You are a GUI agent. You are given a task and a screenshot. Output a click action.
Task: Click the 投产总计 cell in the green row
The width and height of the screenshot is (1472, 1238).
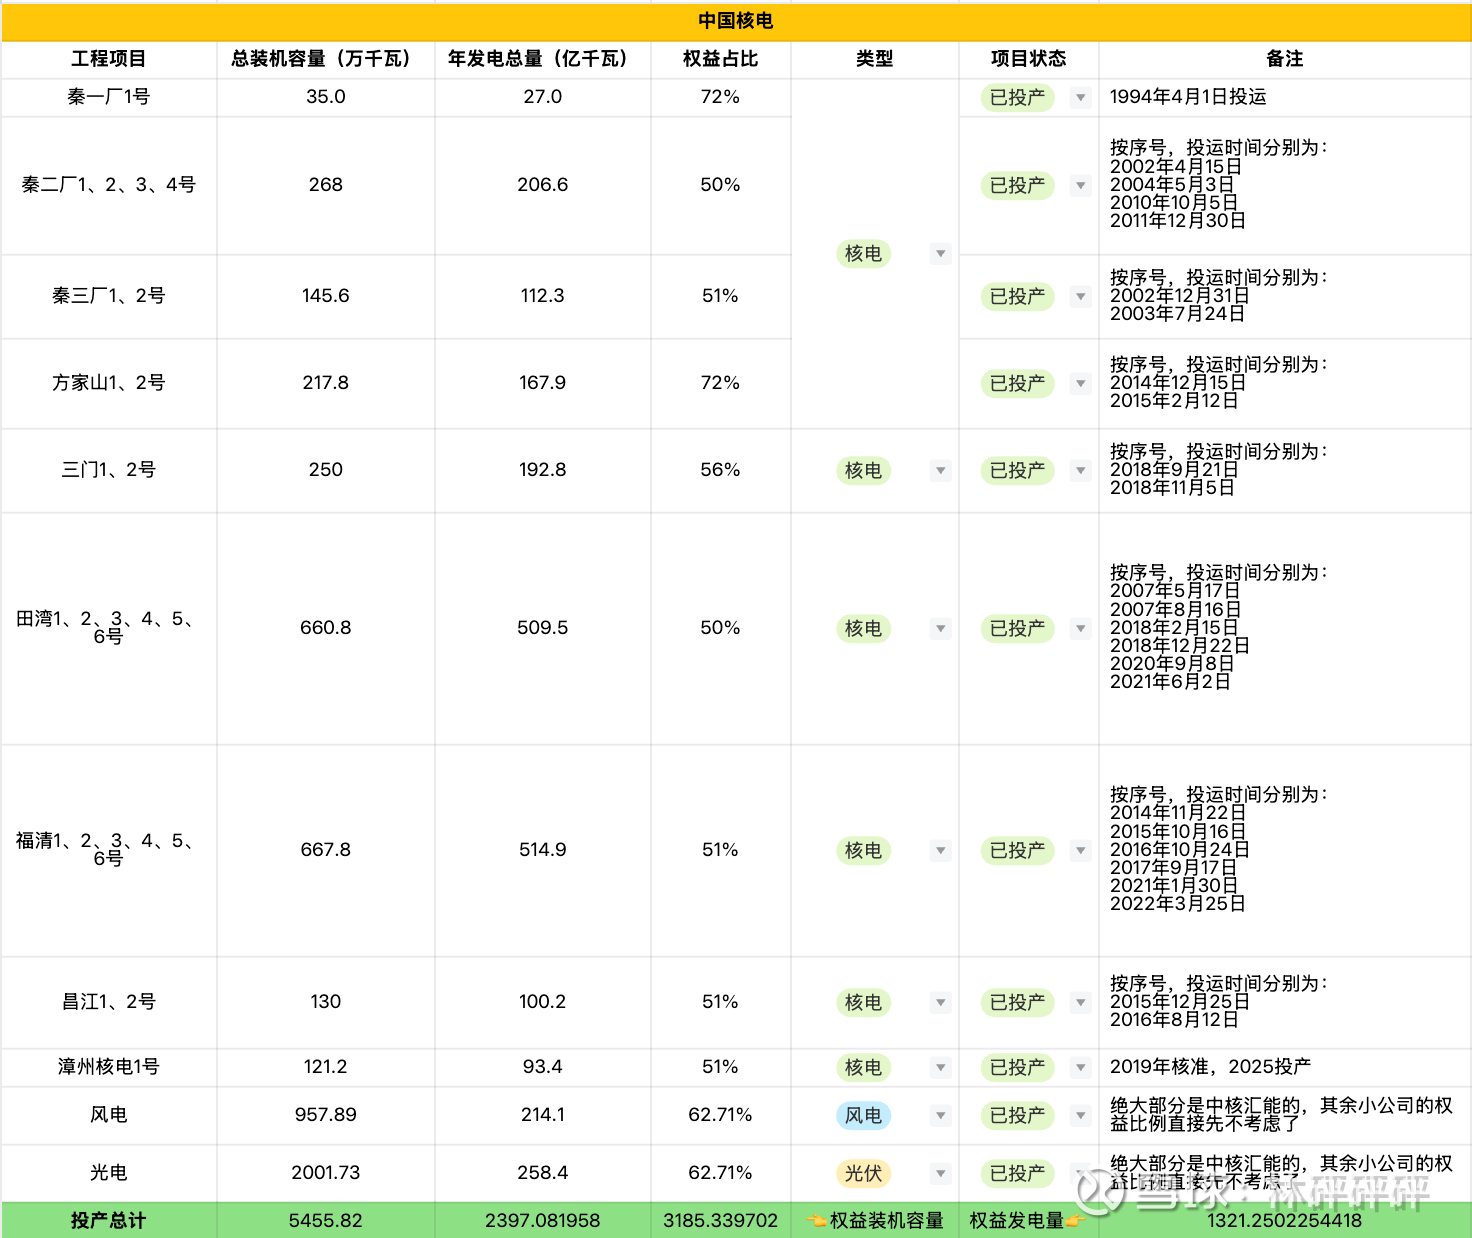[109, 1221]
